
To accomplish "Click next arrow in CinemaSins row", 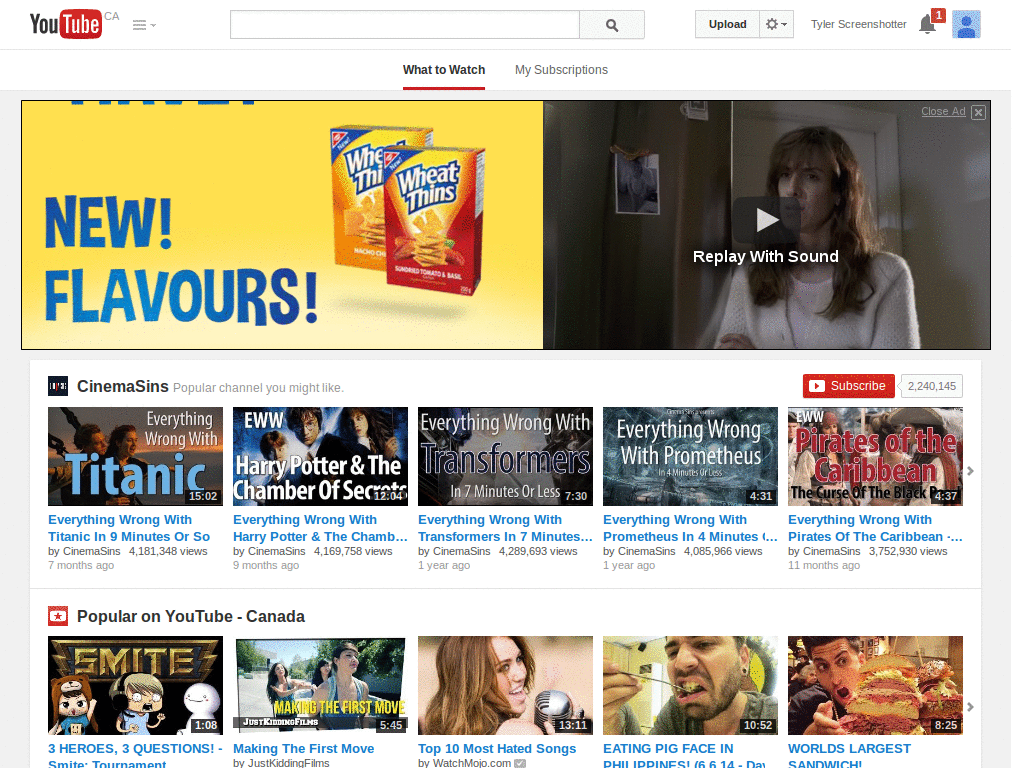I will [x=970, y=471].
